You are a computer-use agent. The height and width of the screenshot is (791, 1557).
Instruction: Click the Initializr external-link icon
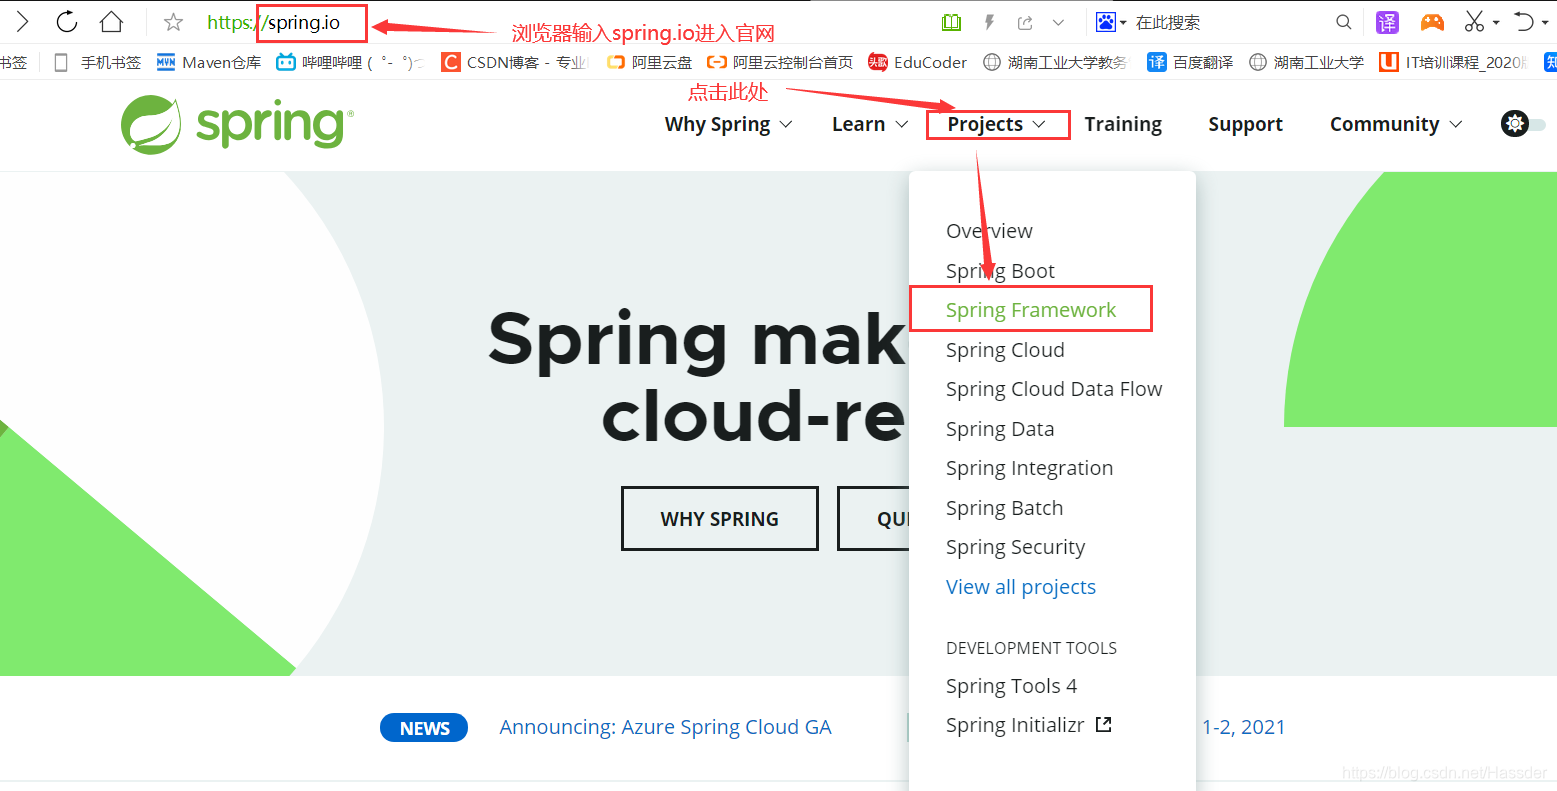click(x=1104, y=724)
